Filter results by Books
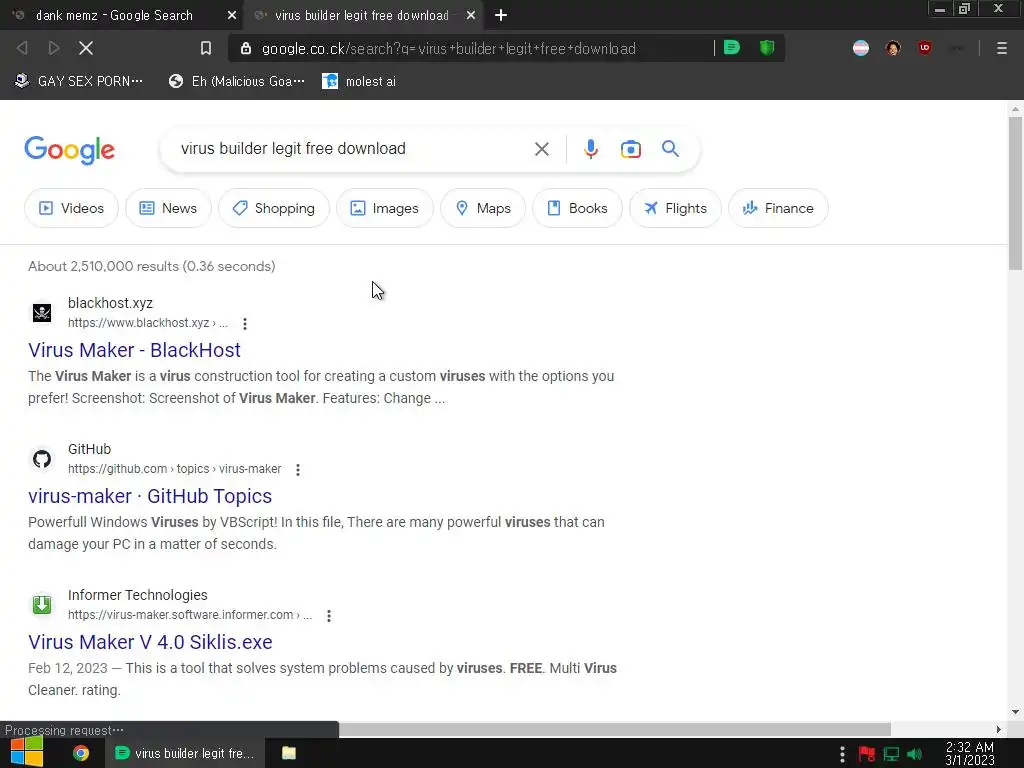Viewport: 1024px width, 768px height. pyautogui.click(x=577, y=208)
